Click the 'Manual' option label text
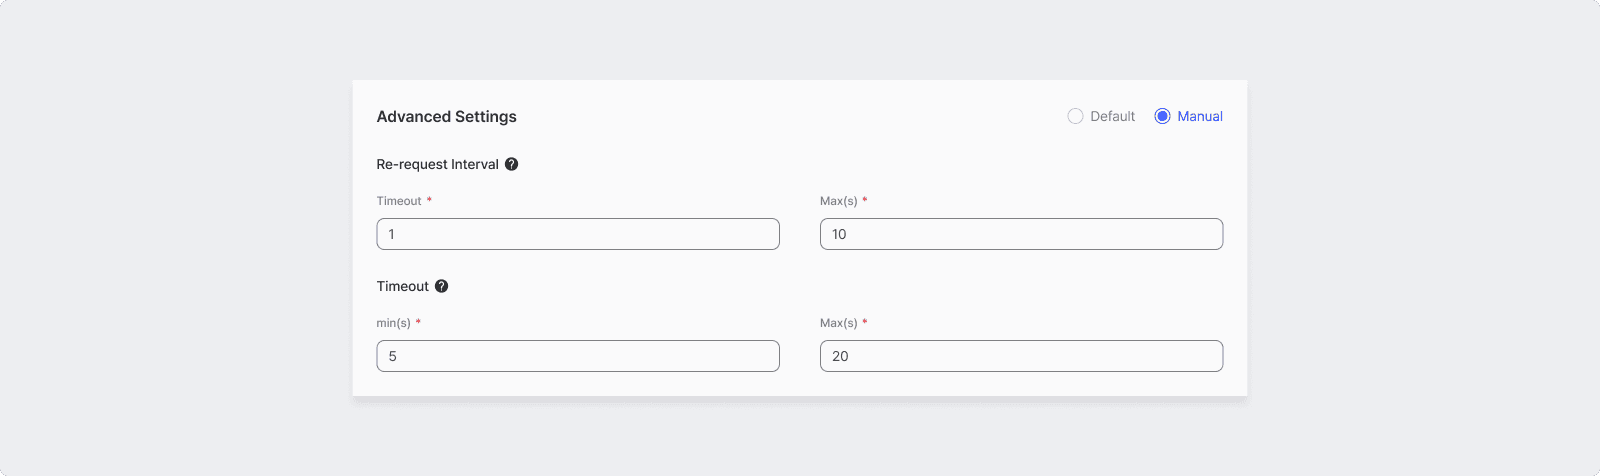The width and height of the screenshot is (1600, 476). point(1200,116)
